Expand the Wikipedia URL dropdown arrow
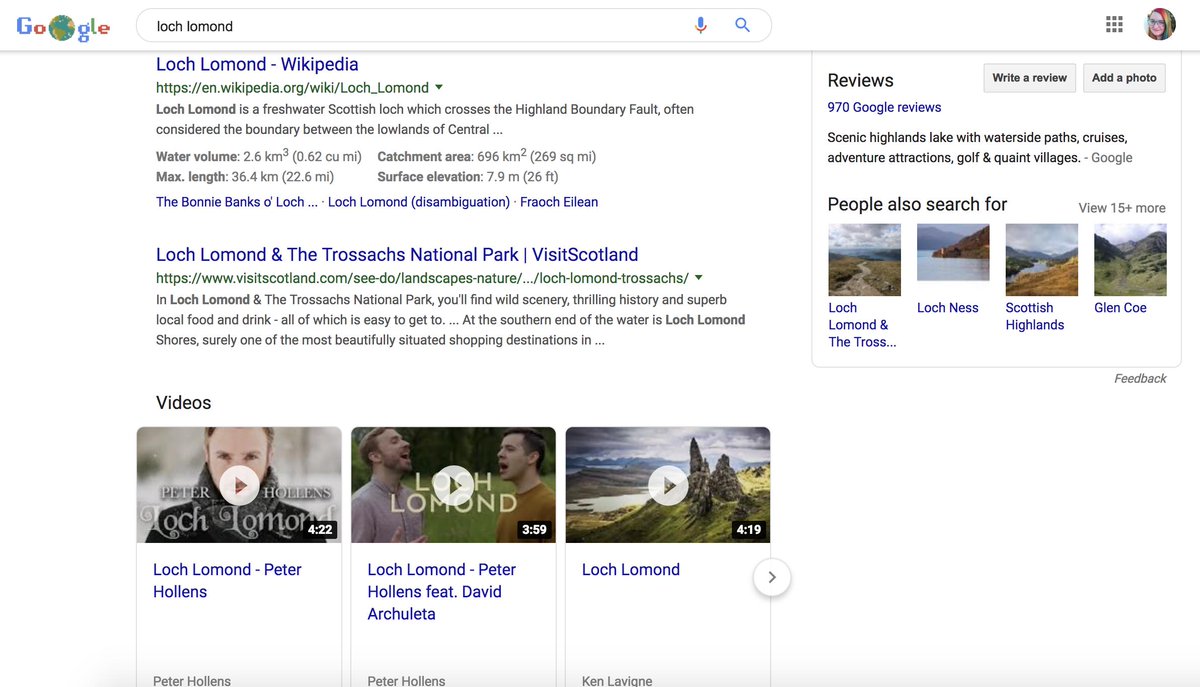The image size is (1200, 687). (x=439, y=88)
